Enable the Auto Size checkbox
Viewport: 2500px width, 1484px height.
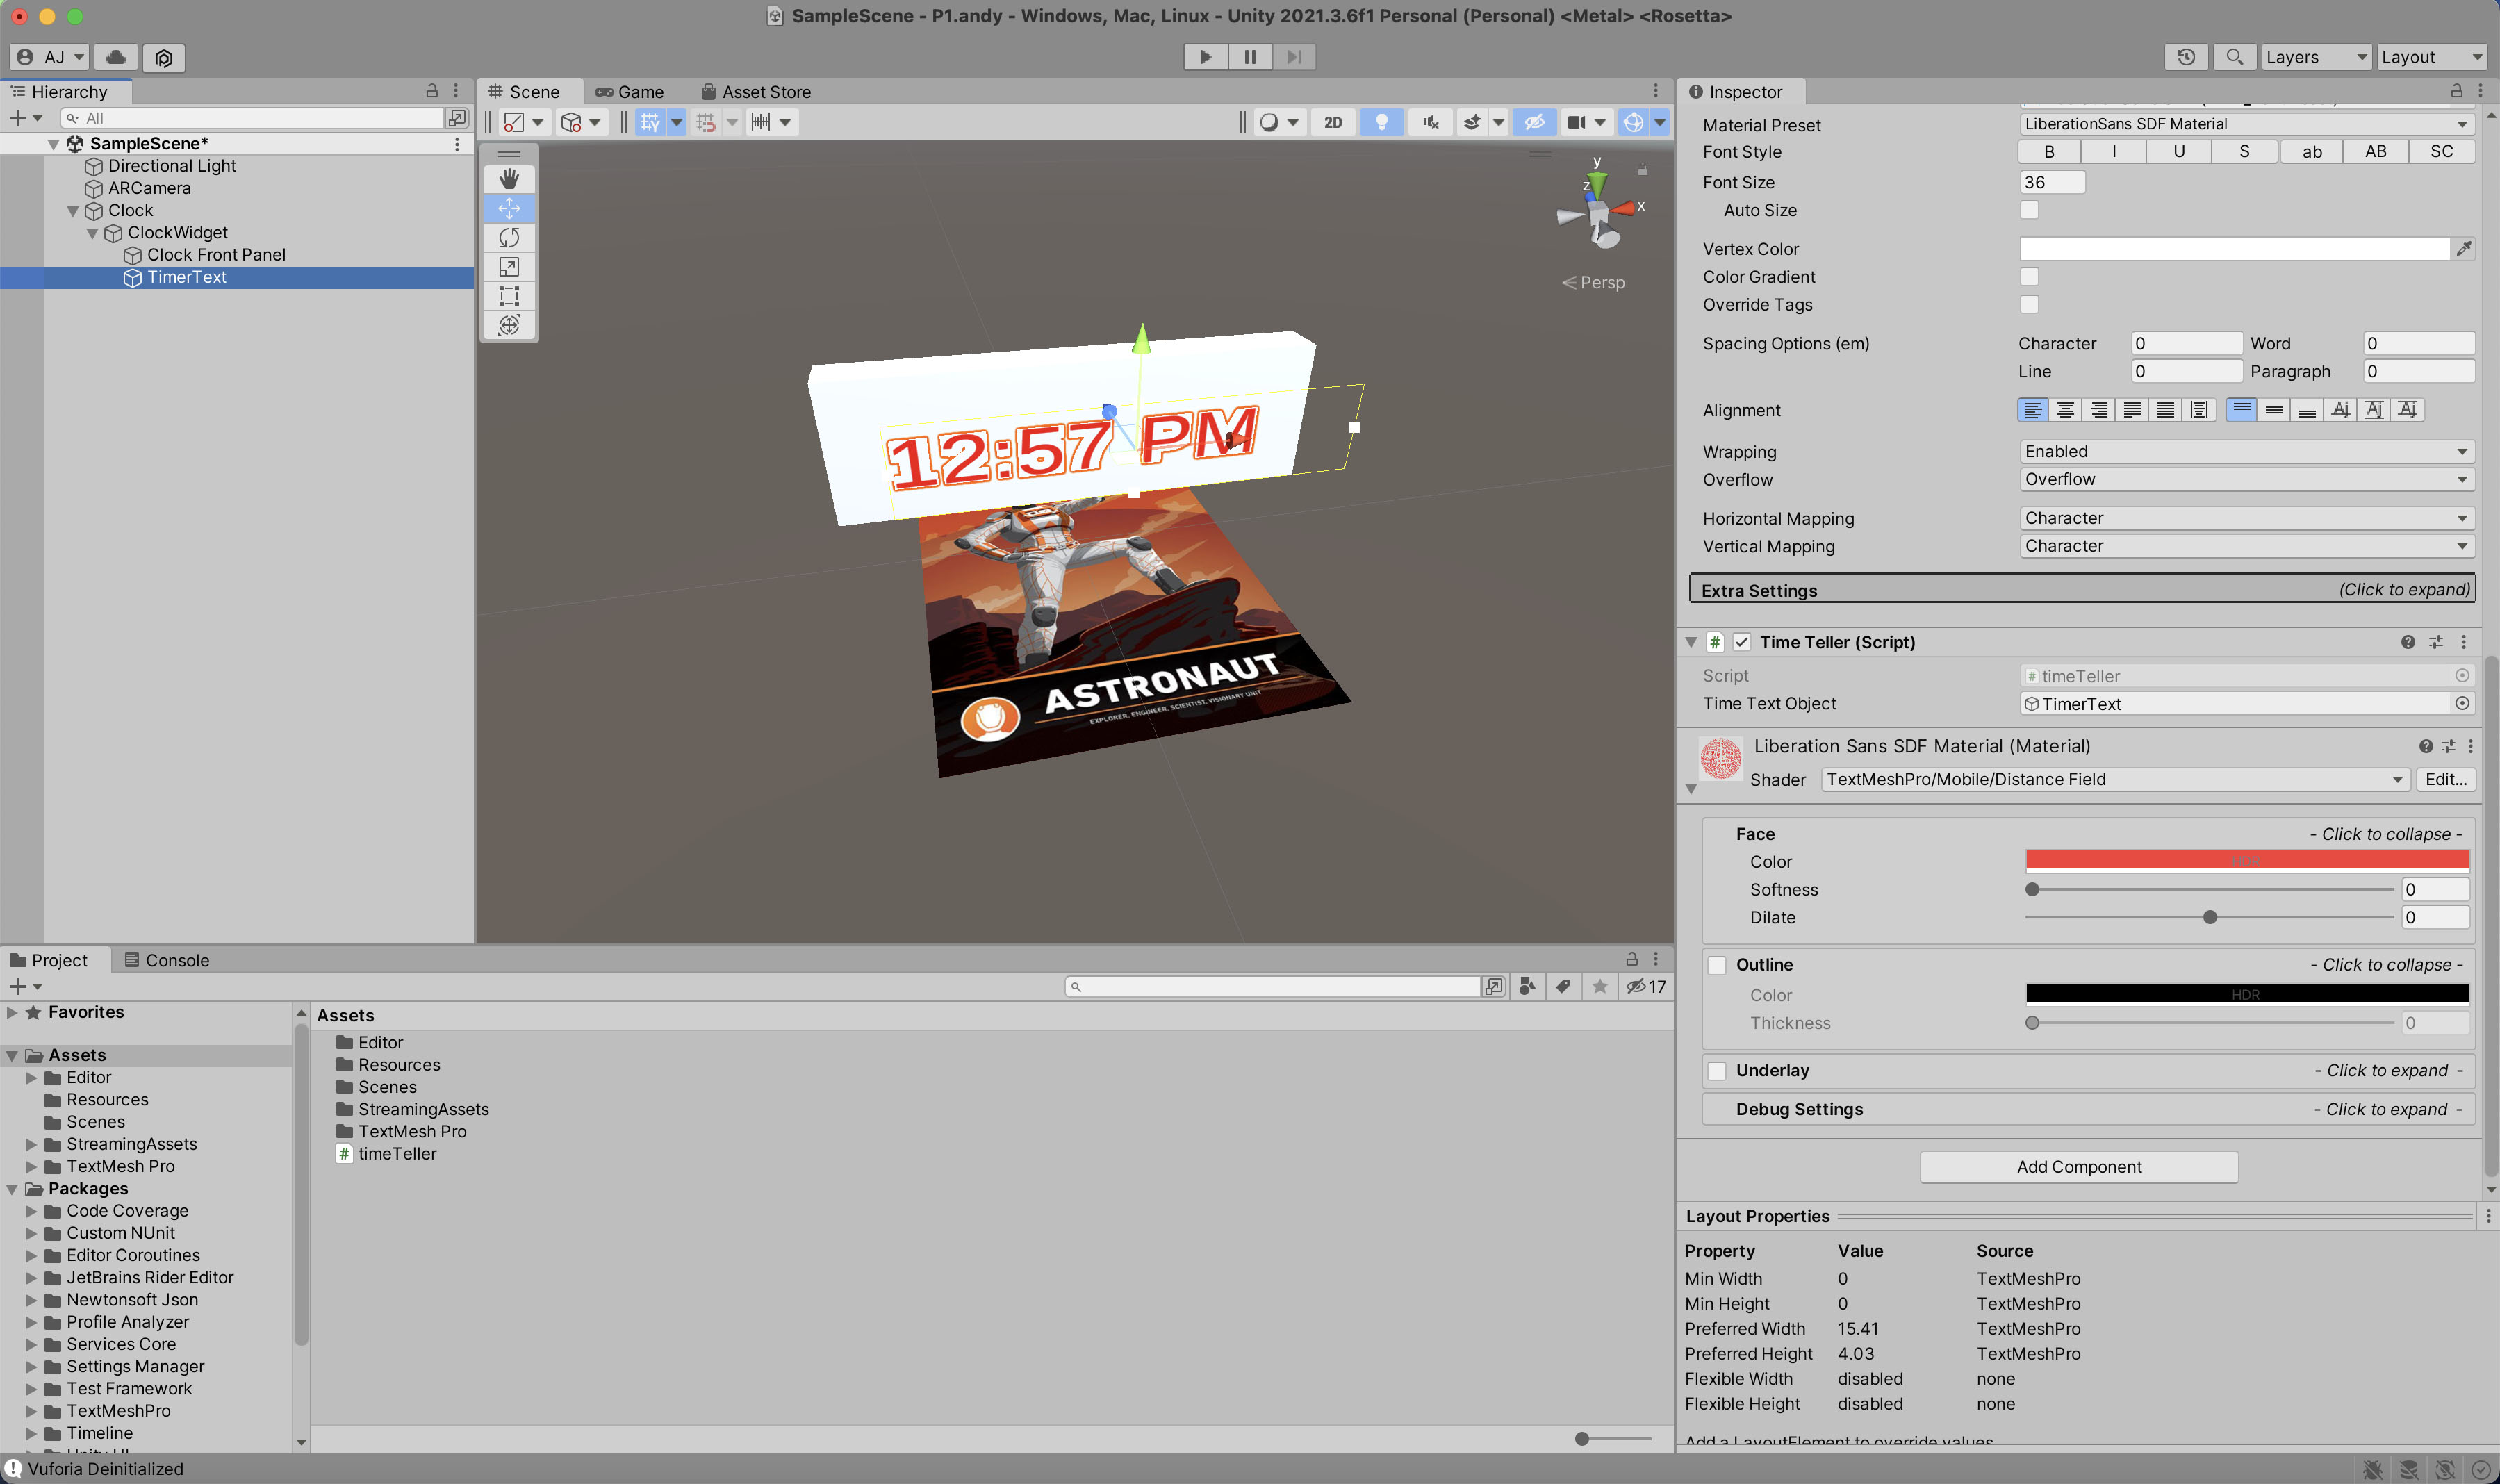pyautogui.click(x=2029, y=210)
